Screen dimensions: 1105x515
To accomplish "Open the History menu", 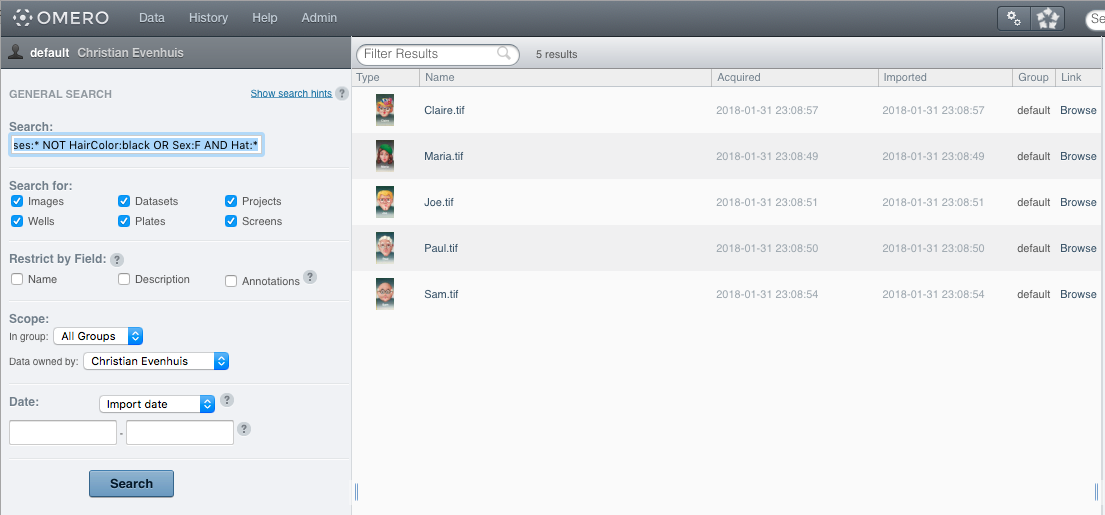I will pyautogui.click(x=208, y=18).
